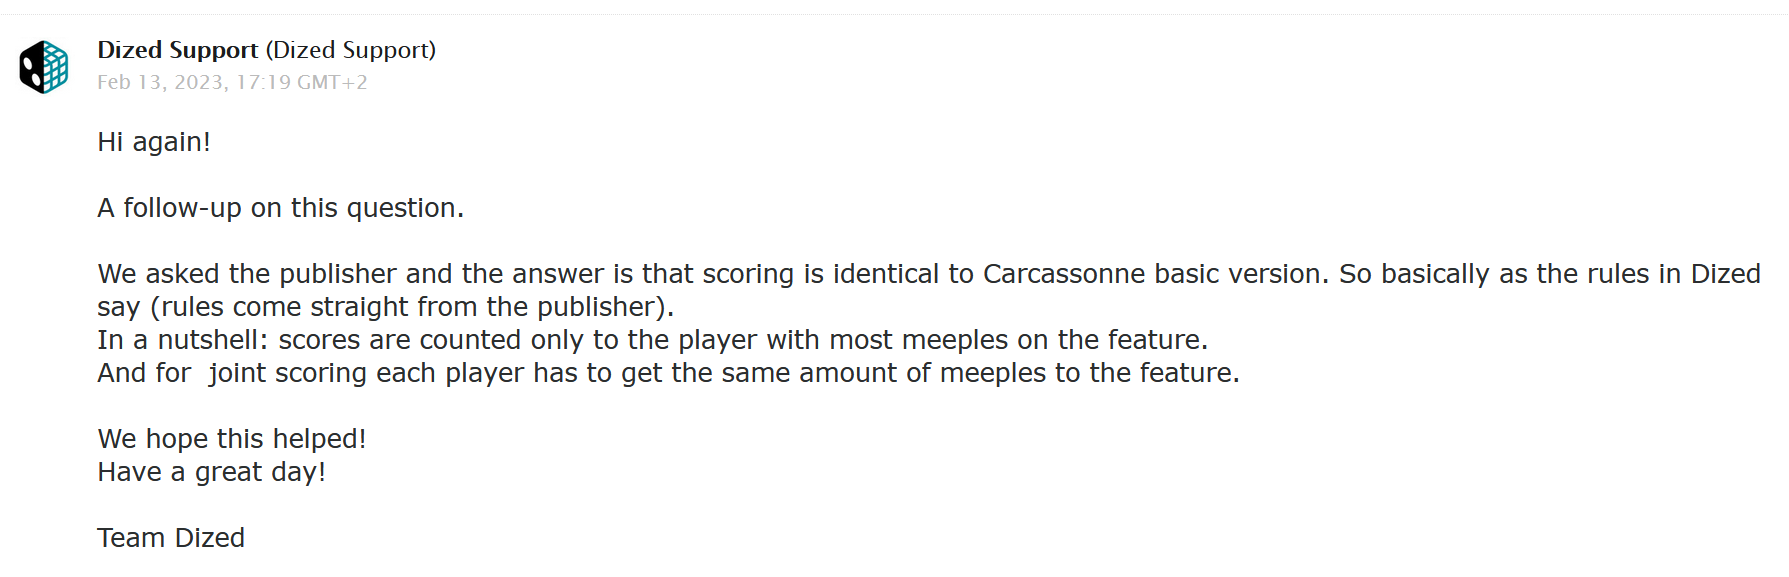
Task: Click the "Team Dized" signature
Action: point(171,538)
